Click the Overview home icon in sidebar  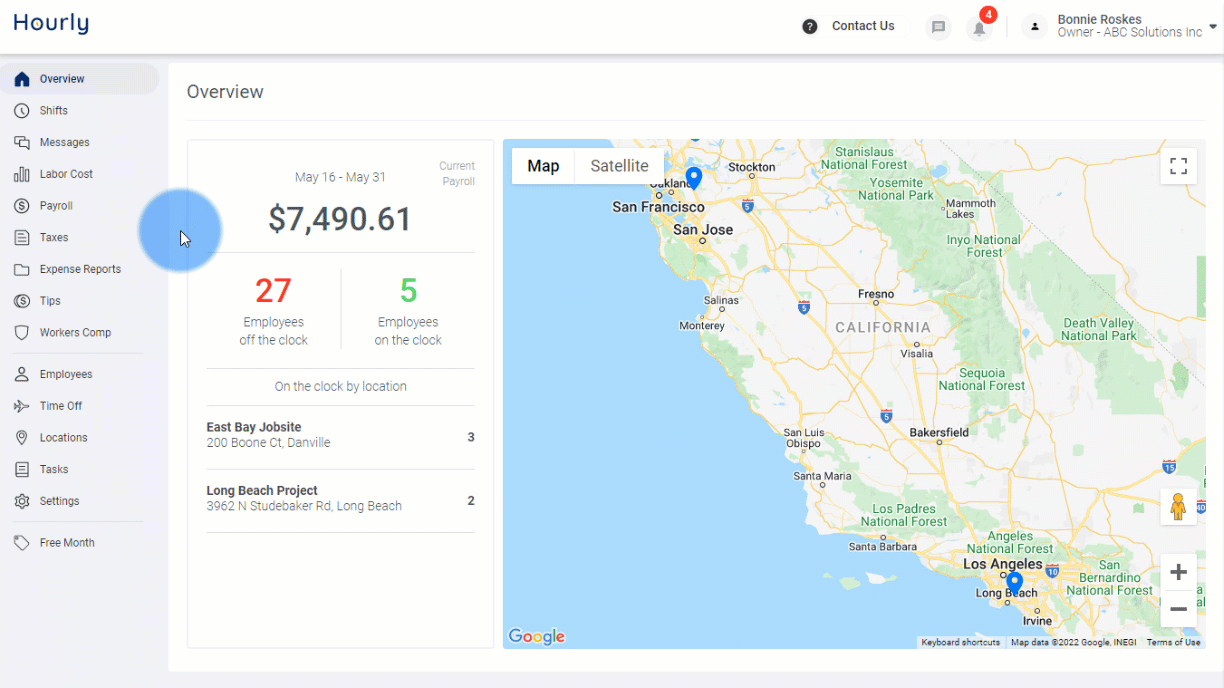(22, 79)
